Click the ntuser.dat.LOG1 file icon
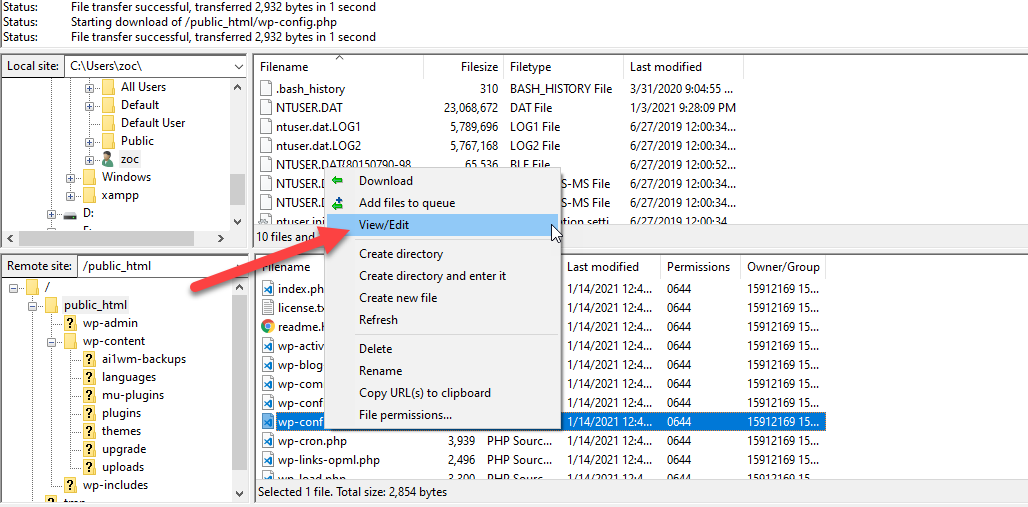 point(266,127)
